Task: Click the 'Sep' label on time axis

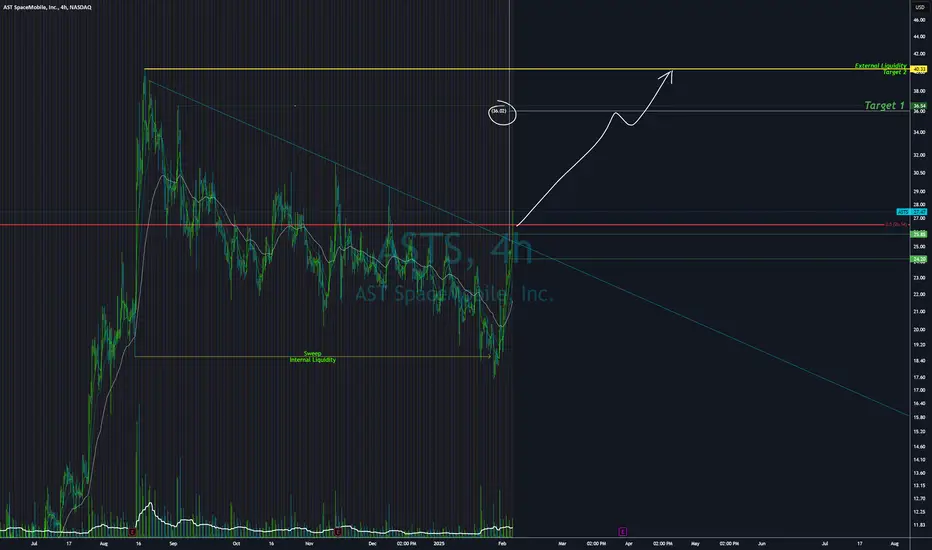Action: click(173, 543)
